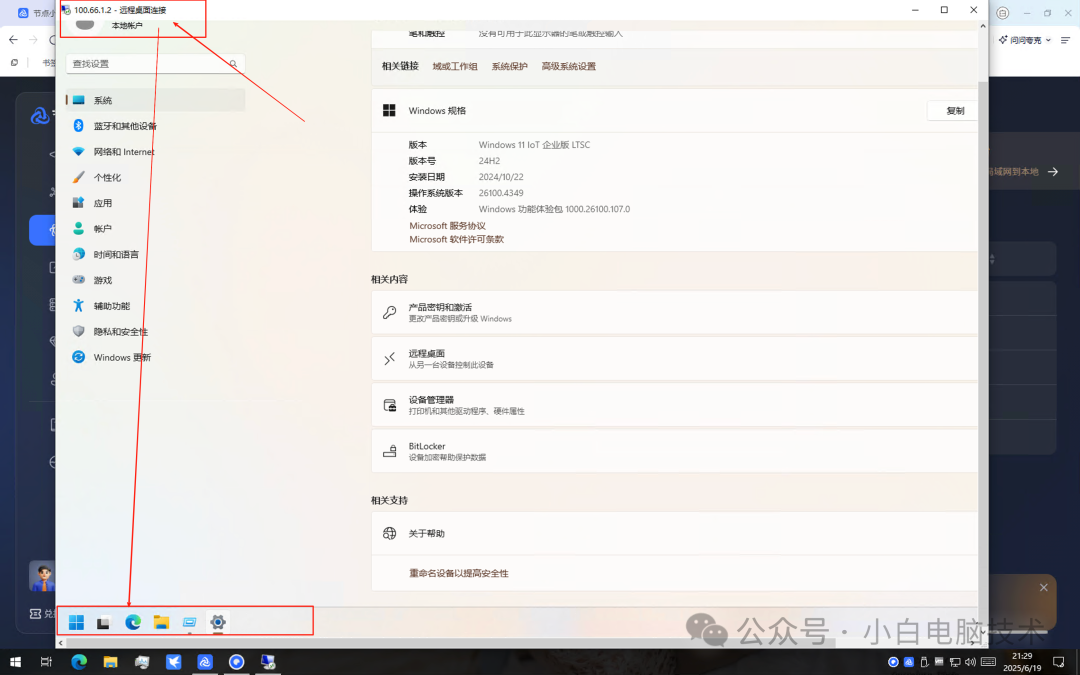
Task: Open 个性化 settings
Action: coord(156,177)
